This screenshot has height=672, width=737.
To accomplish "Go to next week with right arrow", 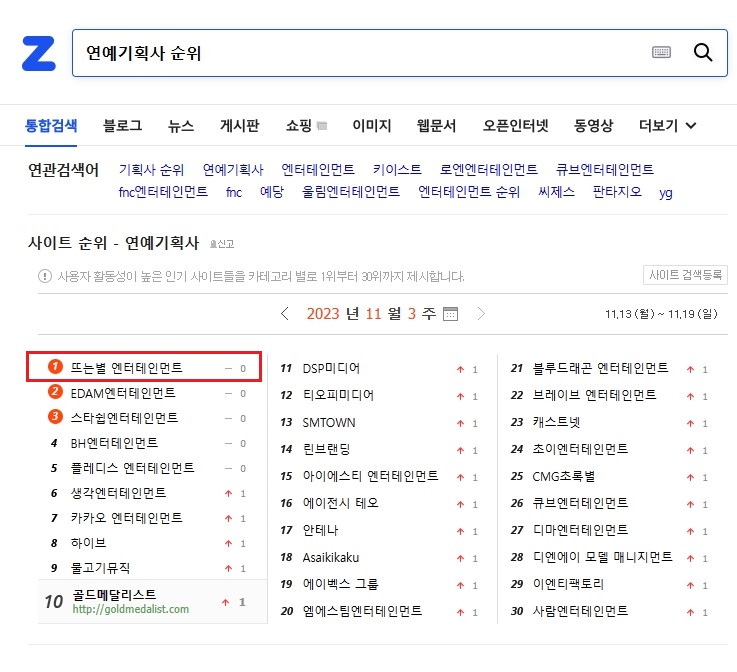I will tap(481, 313).
